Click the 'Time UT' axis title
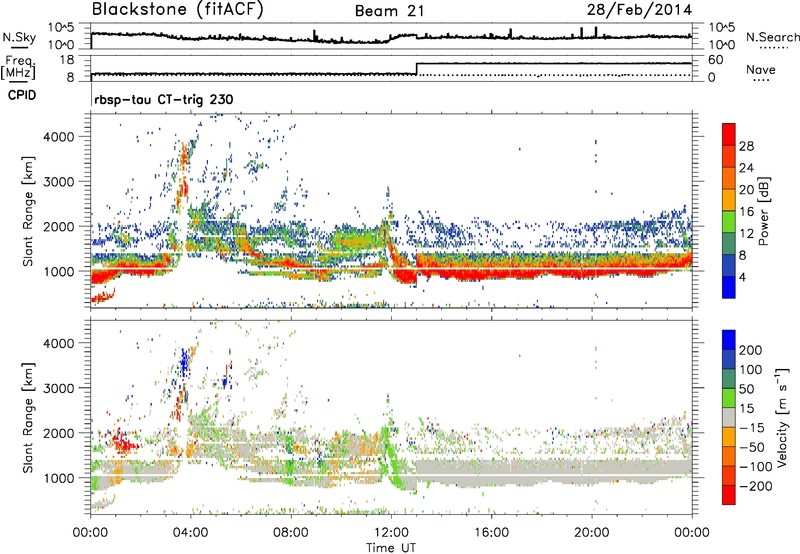800x554 pixels. 391,548
